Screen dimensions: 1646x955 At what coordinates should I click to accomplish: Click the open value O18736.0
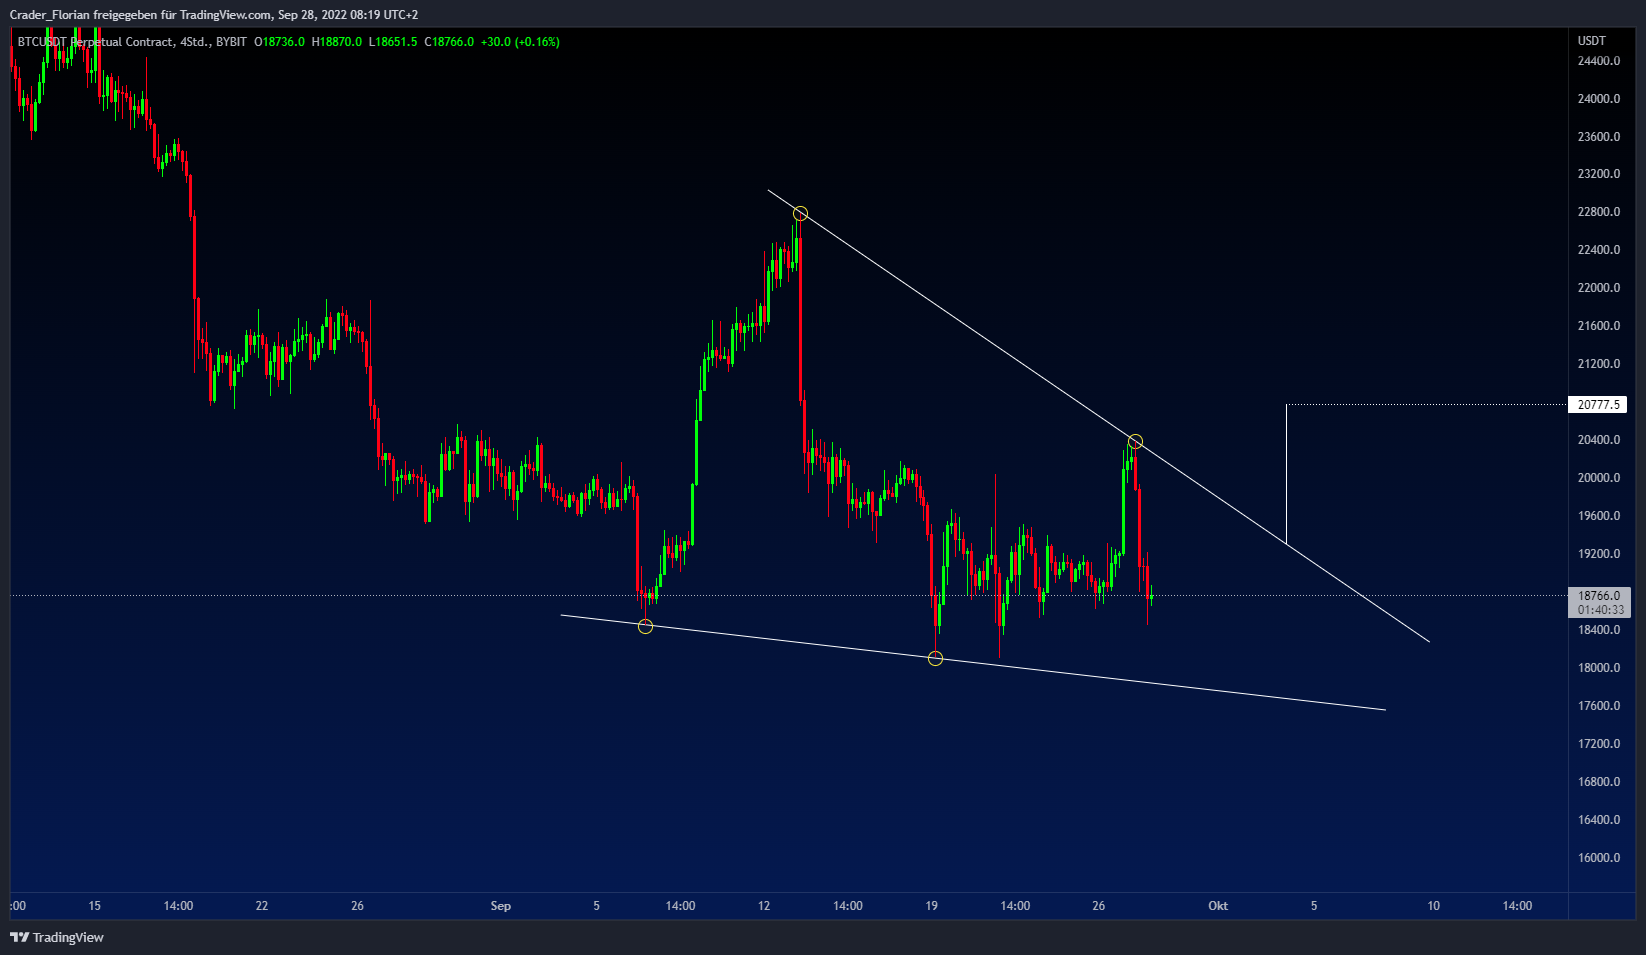[279, 42]
